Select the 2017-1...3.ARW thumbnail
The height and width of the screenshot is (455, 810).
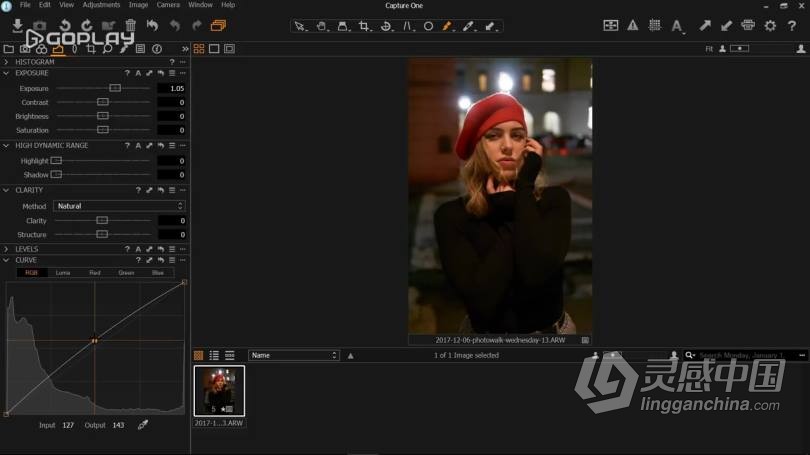(x=219, y=391)
